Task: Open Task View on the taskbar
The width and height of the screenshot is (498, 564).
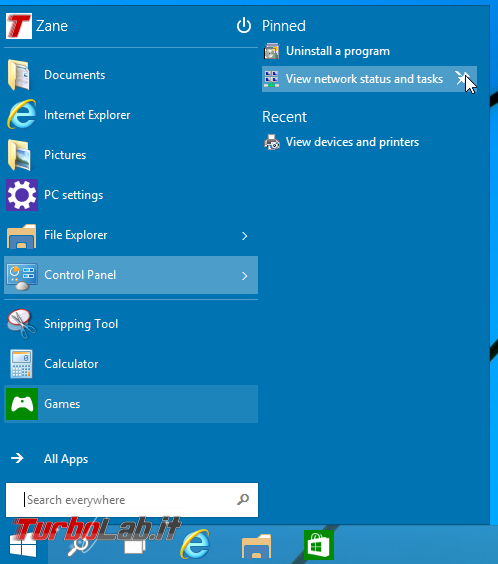Action: tap(135, 546)
